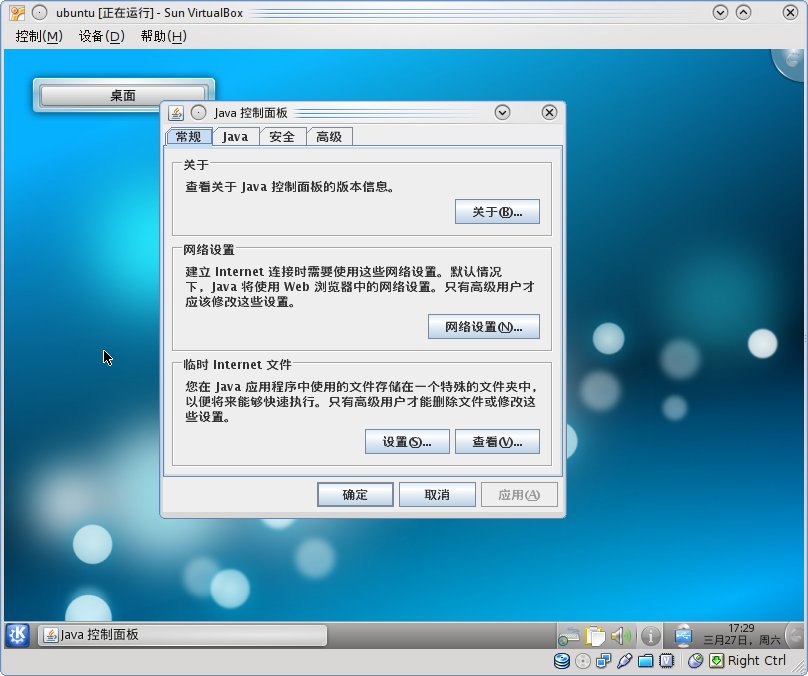Viewport: 808px width, 676px height.
Task: Open the keyboard layout tray icon
Action: (568, 637)
